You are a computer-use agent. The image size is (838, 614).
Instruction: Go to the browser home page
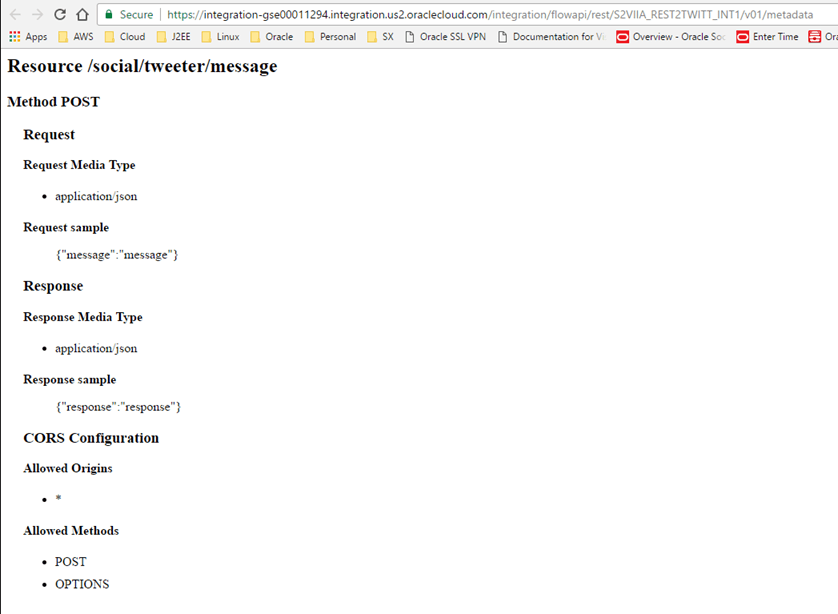(83, 15)
